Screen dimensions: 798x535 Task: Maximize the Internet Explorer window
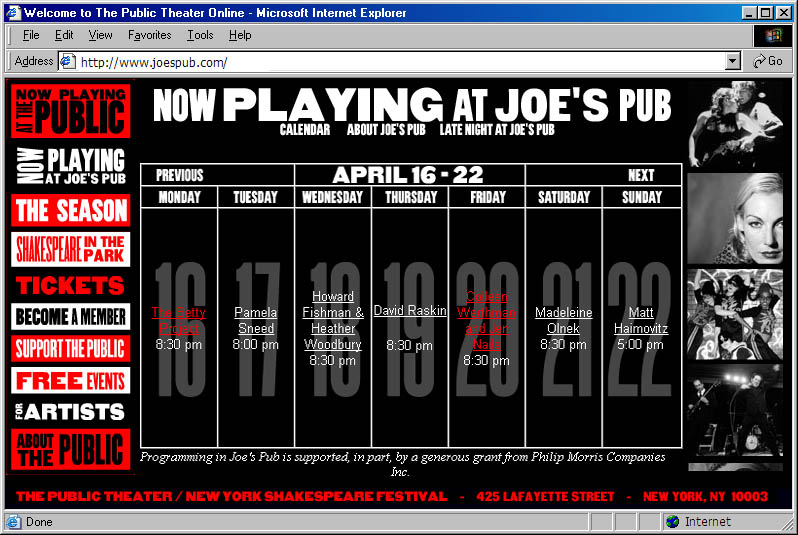765,13
